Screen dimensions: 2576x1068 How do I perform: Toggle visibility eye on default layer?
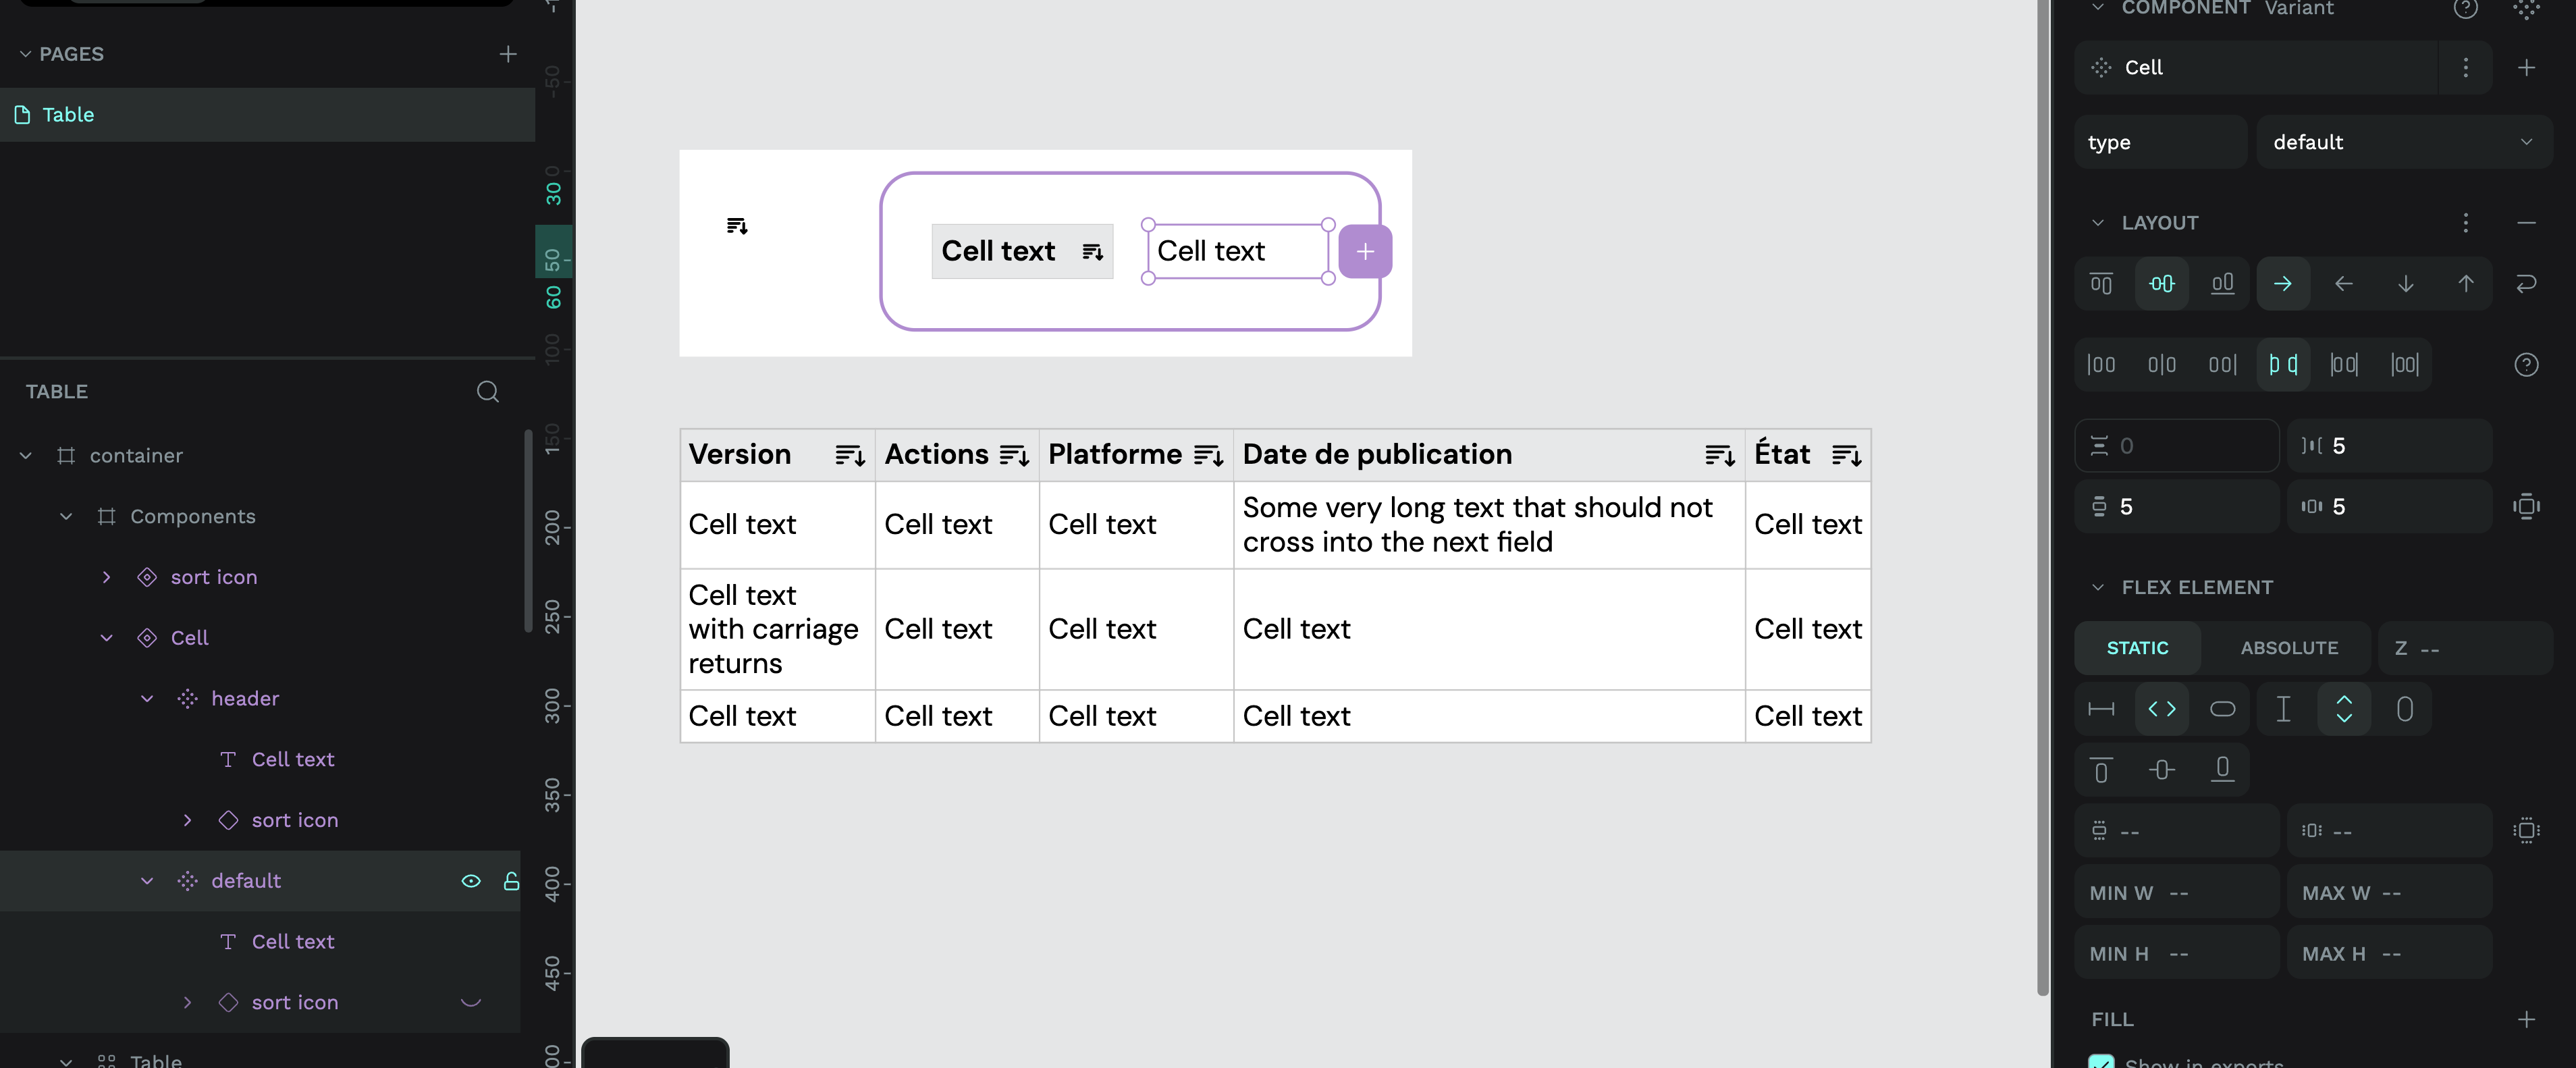point(471,881)
